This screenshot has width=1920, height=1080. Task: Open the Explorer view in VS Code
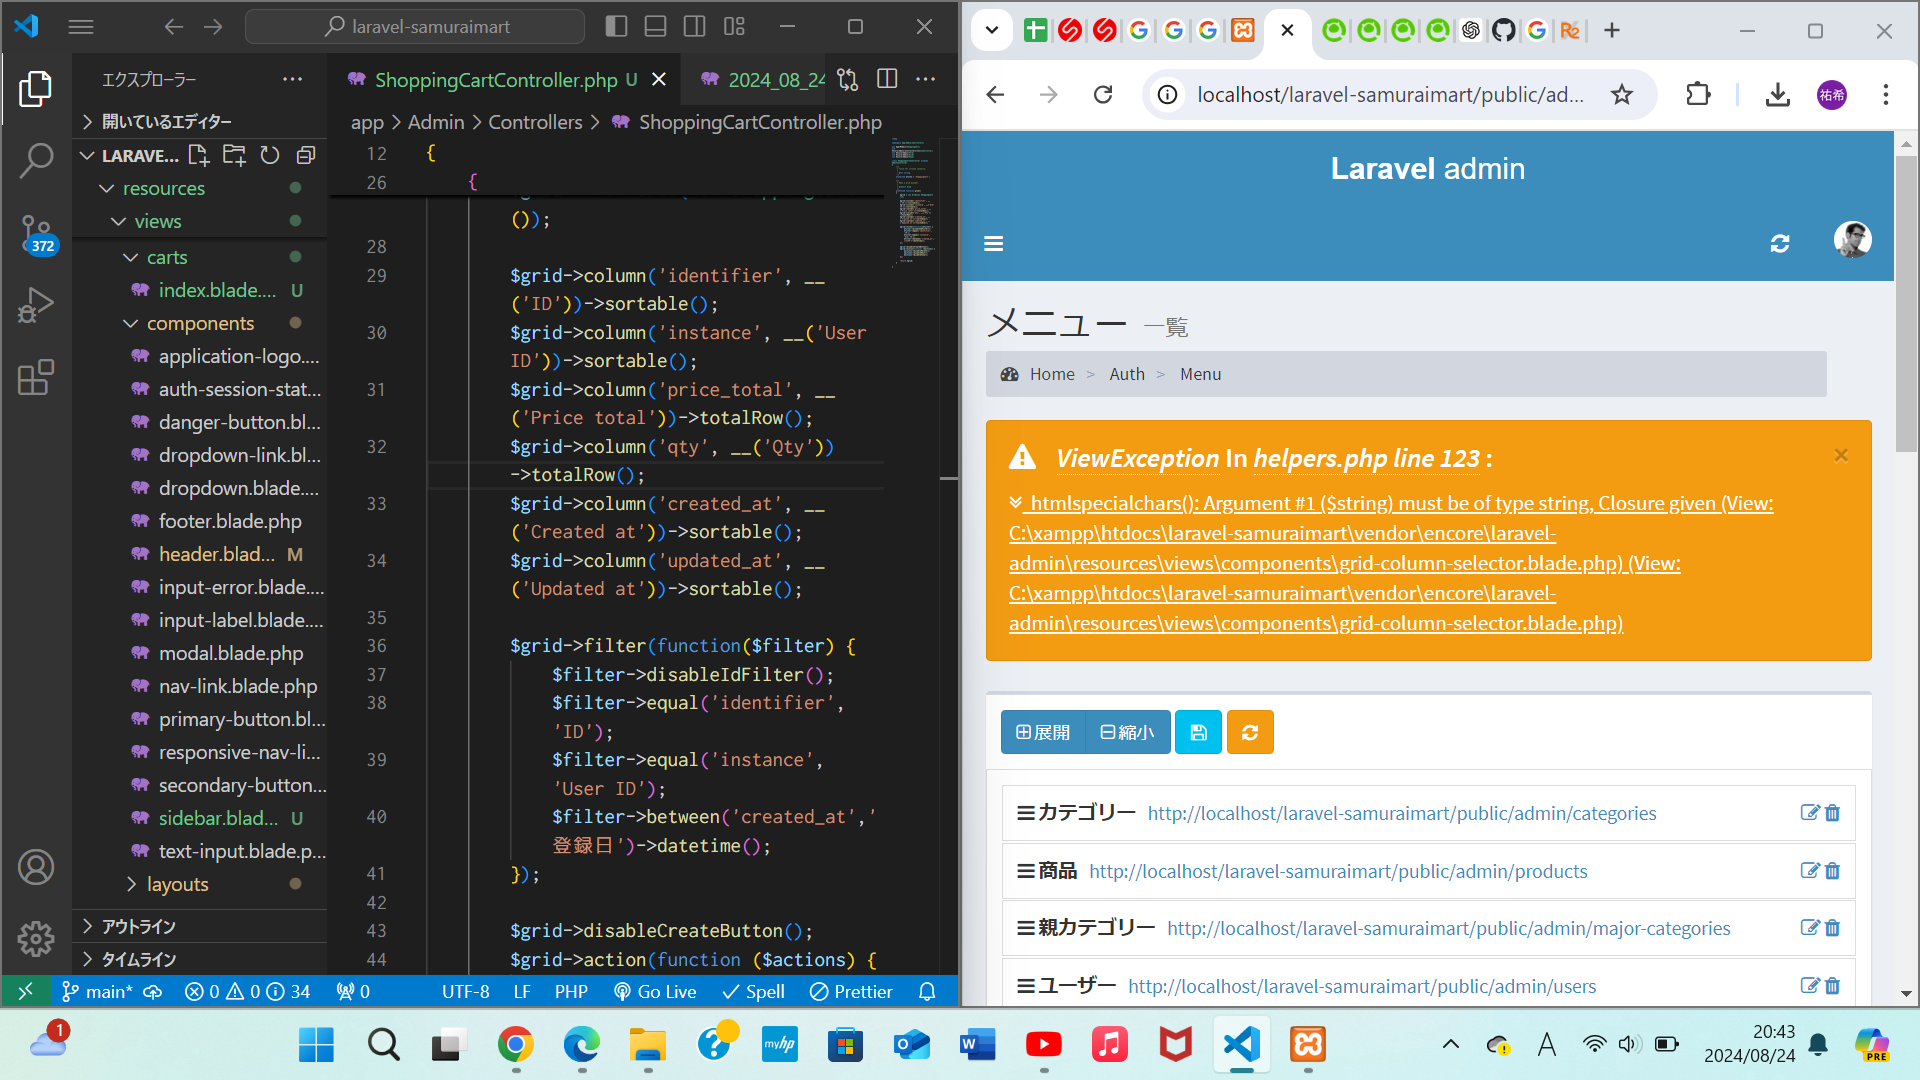[x=36, y=89]
